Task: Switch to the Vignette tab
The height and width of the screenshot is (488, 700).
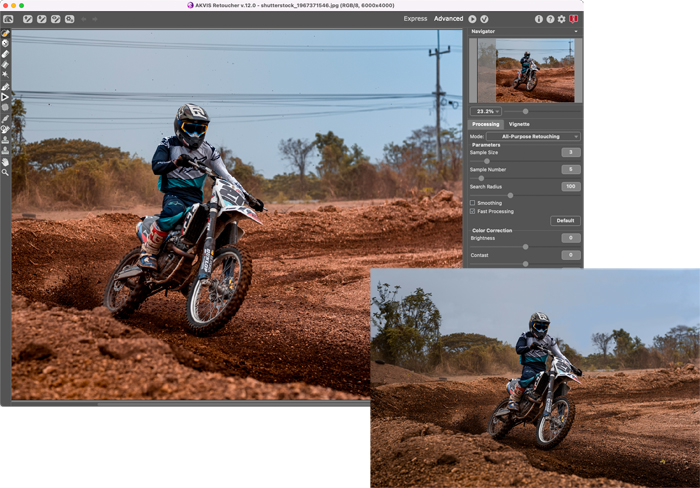Action: click(519, 124)
